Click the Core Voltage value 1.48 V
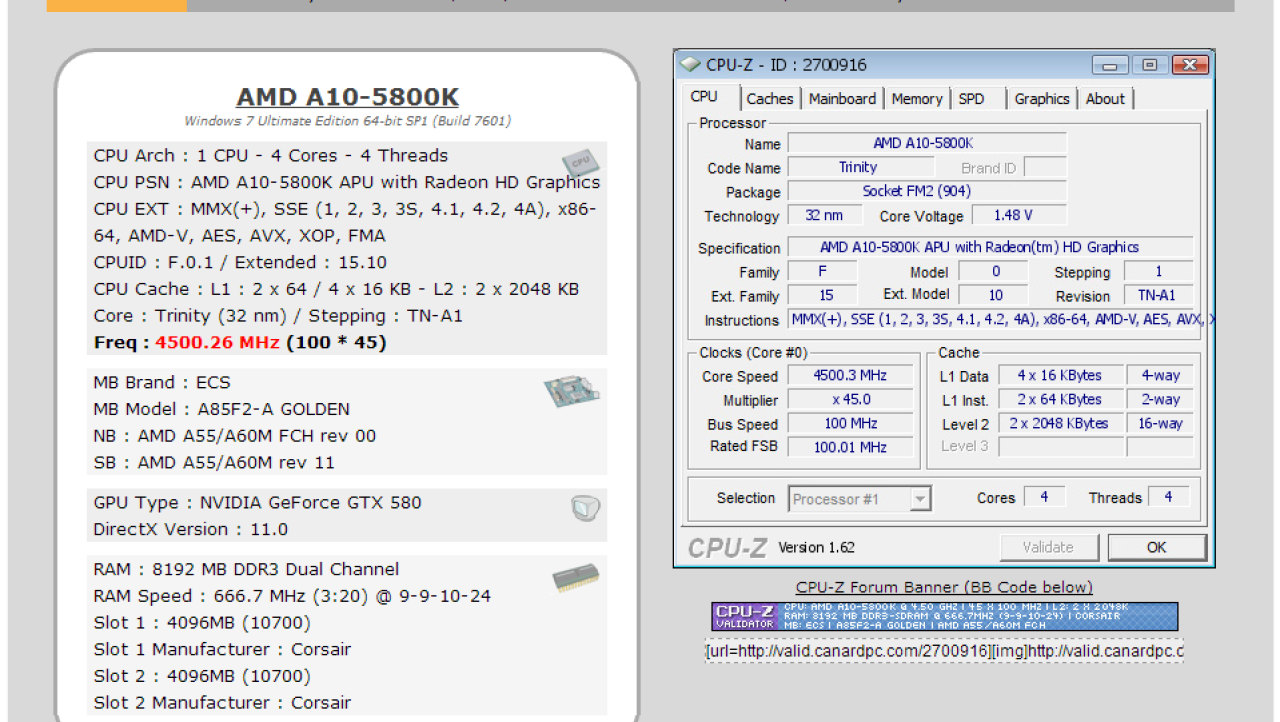Image resolution: width=1280 pixels, height=722 pixels. click(x=1018, y=215)
